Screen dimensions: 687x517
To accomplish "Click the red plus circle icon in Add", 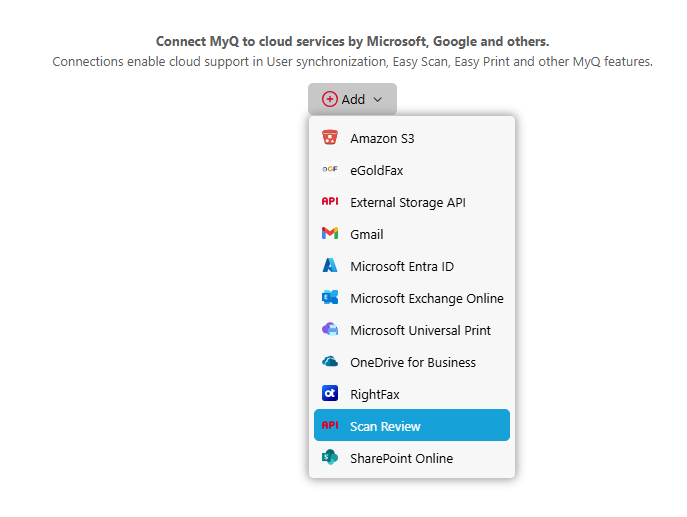I will (x=329, y=99).
